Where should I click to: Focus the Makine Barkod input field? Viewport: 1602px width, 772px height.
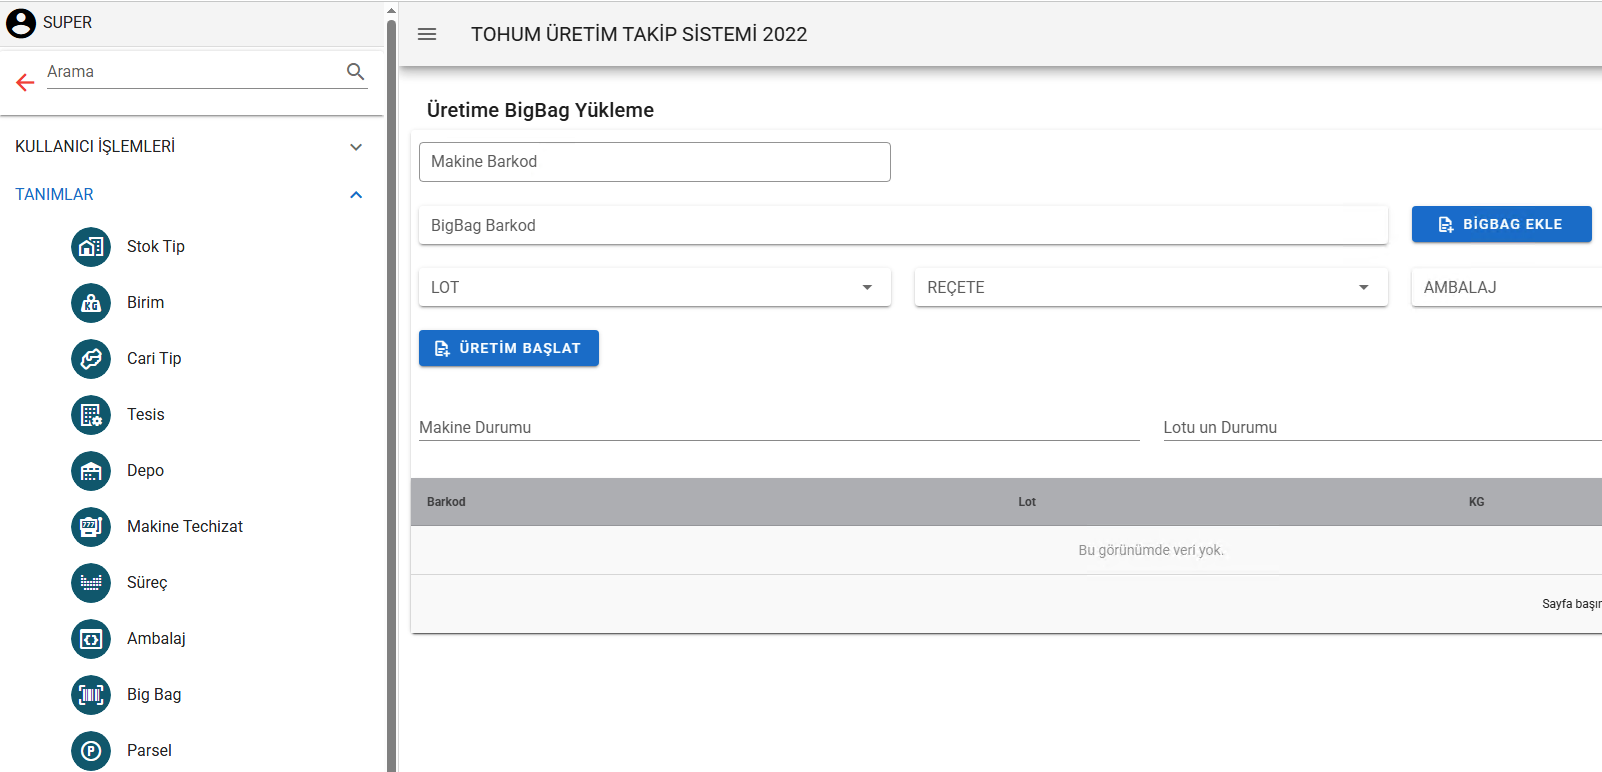point(654,162)
